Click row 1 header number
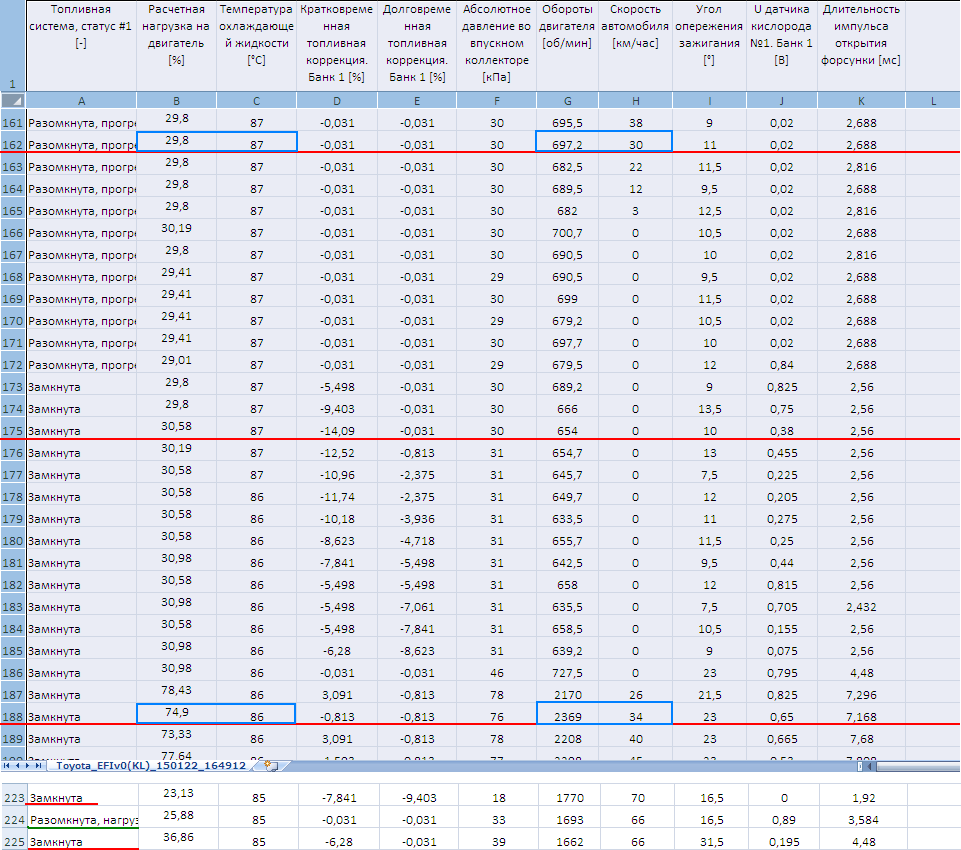 tap(13, 84)
